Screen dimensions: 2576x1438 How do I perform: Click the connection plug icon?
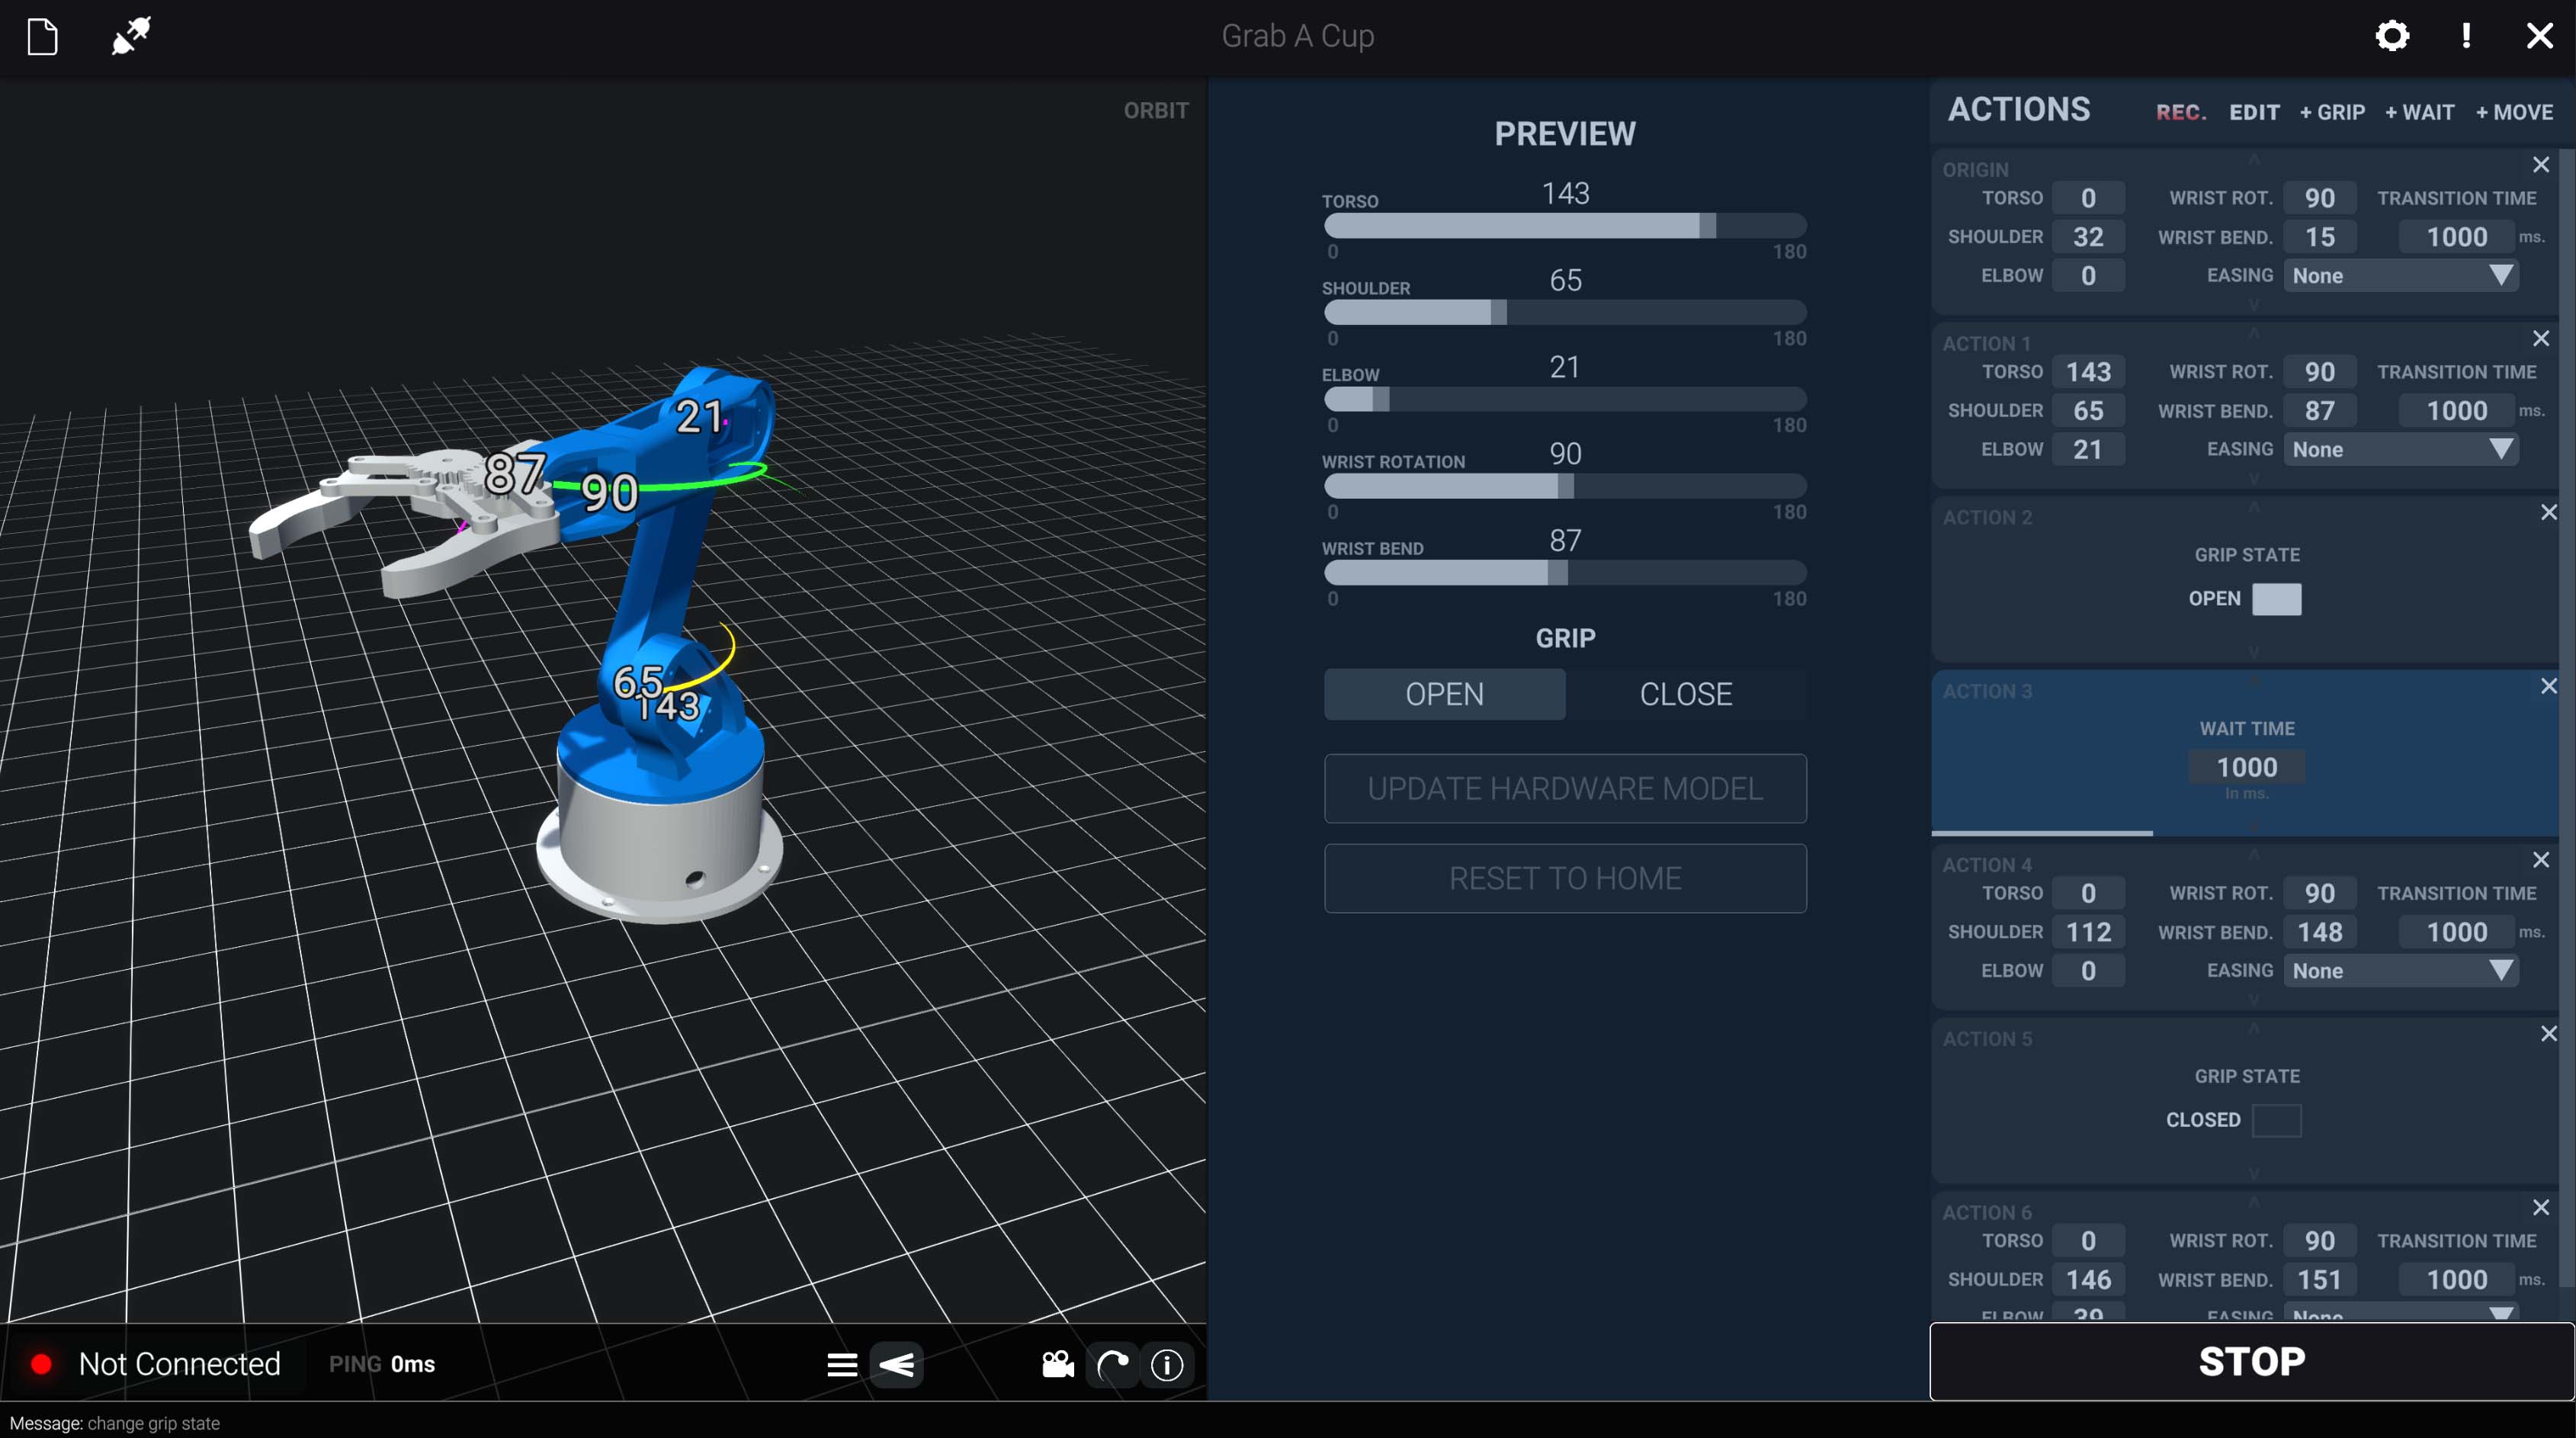(130, 36)
